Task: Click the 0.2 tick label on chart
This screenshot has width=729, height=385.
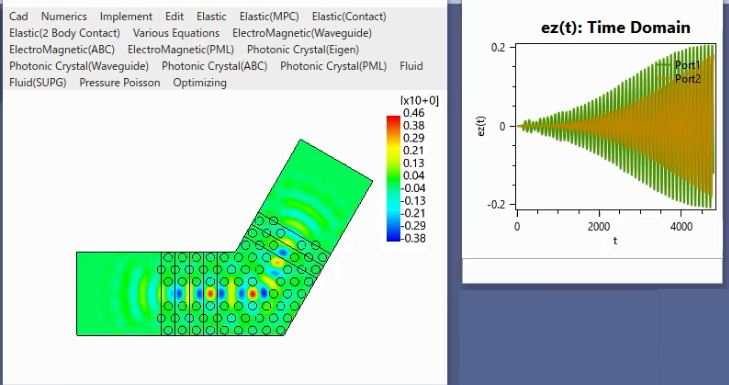Action: [x=498, y=47]
